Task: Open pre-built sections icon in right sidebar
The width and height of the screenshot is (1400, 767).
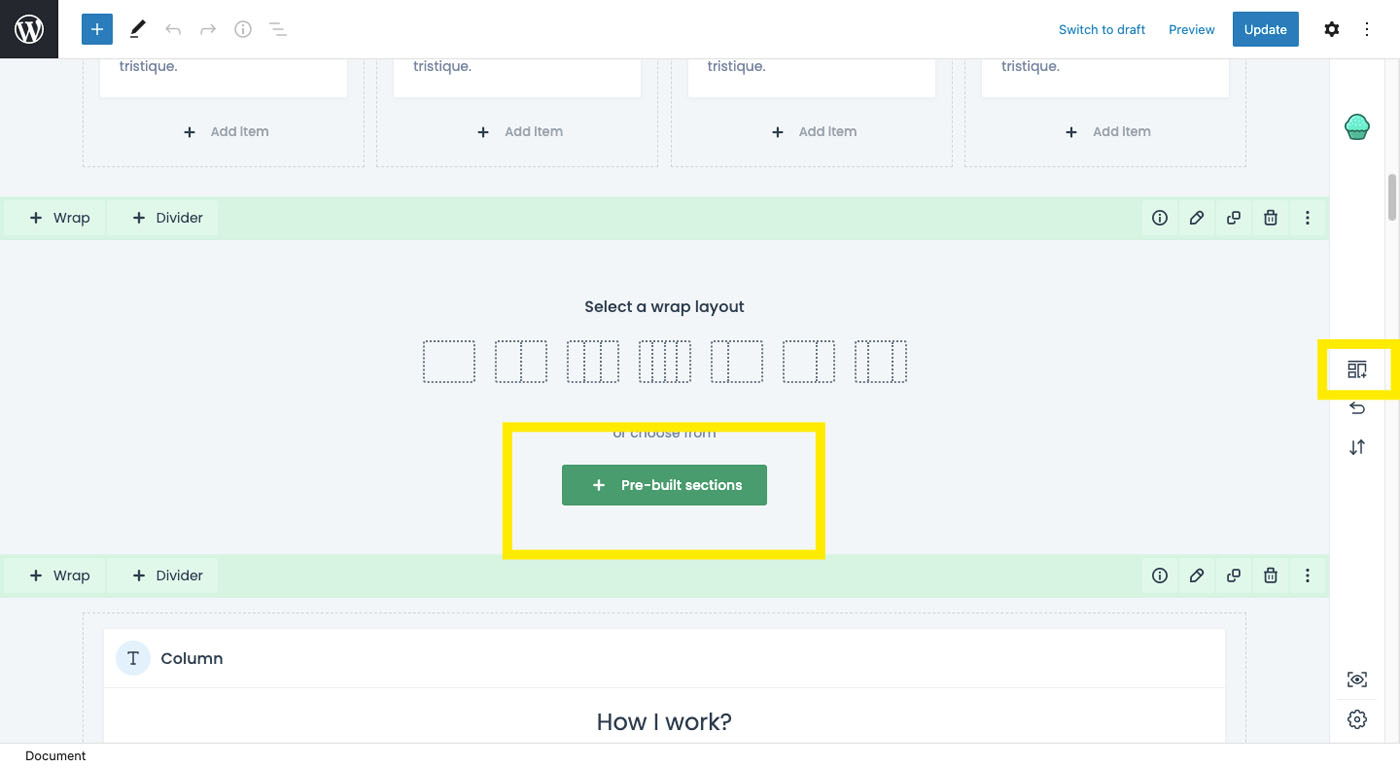Action: point(1357,370)
